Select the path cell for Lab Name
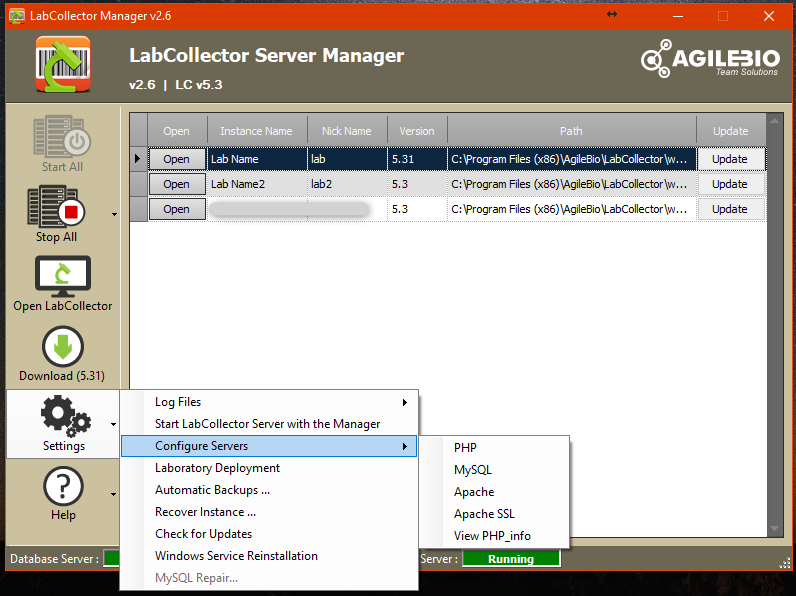The image size is (796, 596). click(572, 159)
